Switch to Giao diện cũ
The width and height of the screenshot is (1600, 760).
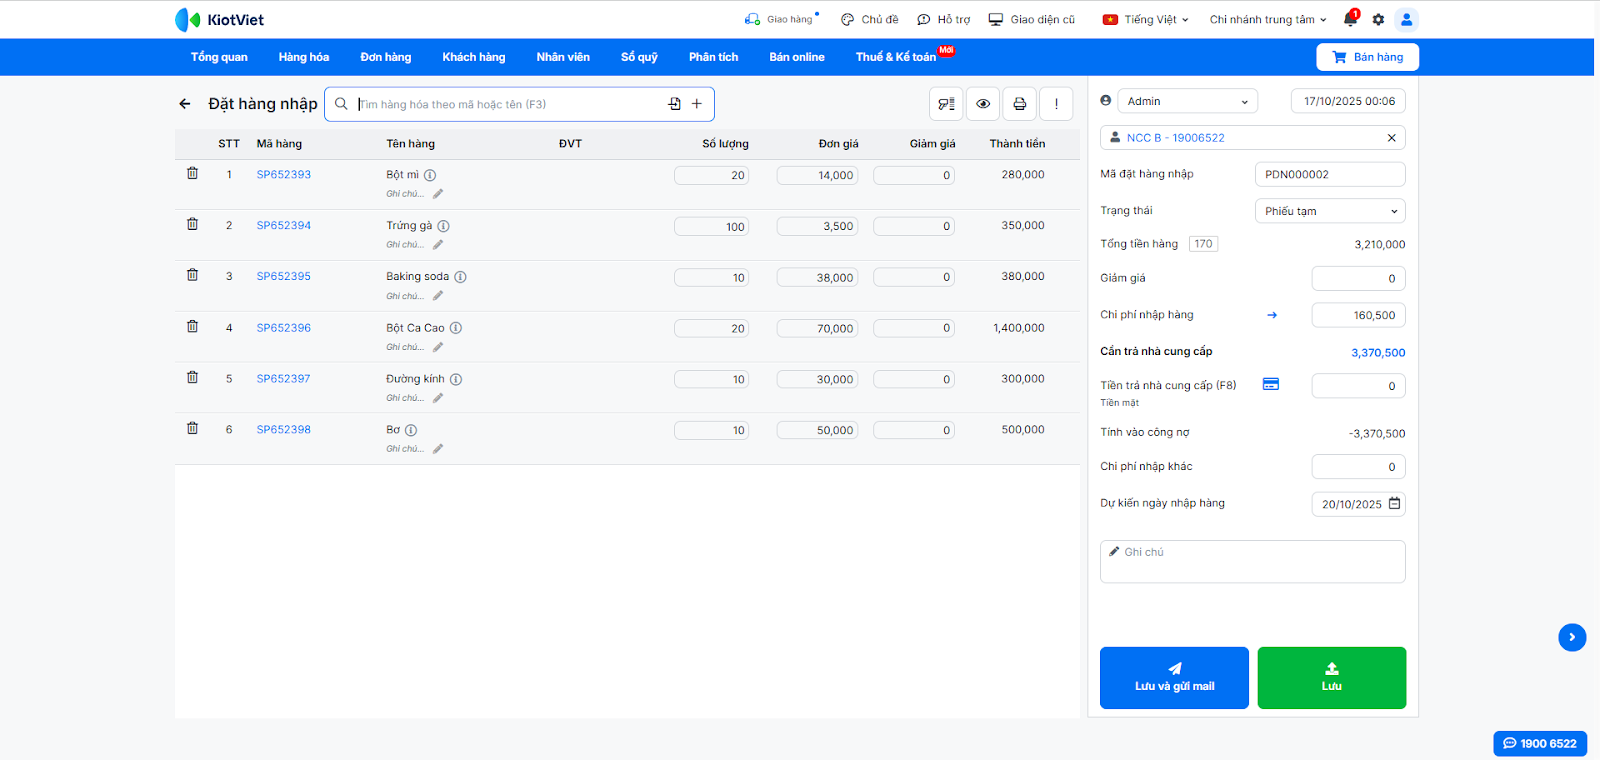pyautogui.click(x=1032, y=19)
